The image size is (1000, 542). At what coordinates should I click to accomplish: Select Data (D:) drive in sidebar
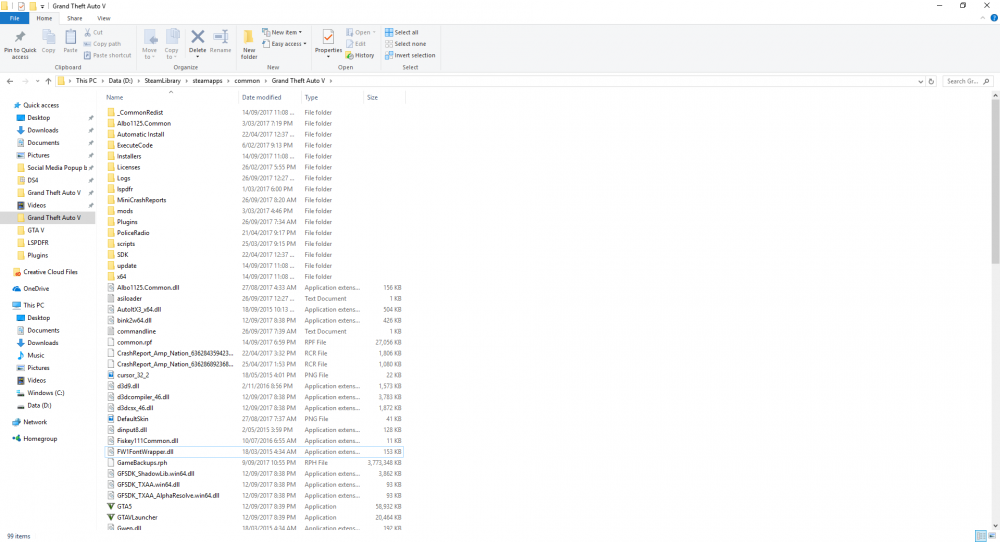(x=39, y=406)
